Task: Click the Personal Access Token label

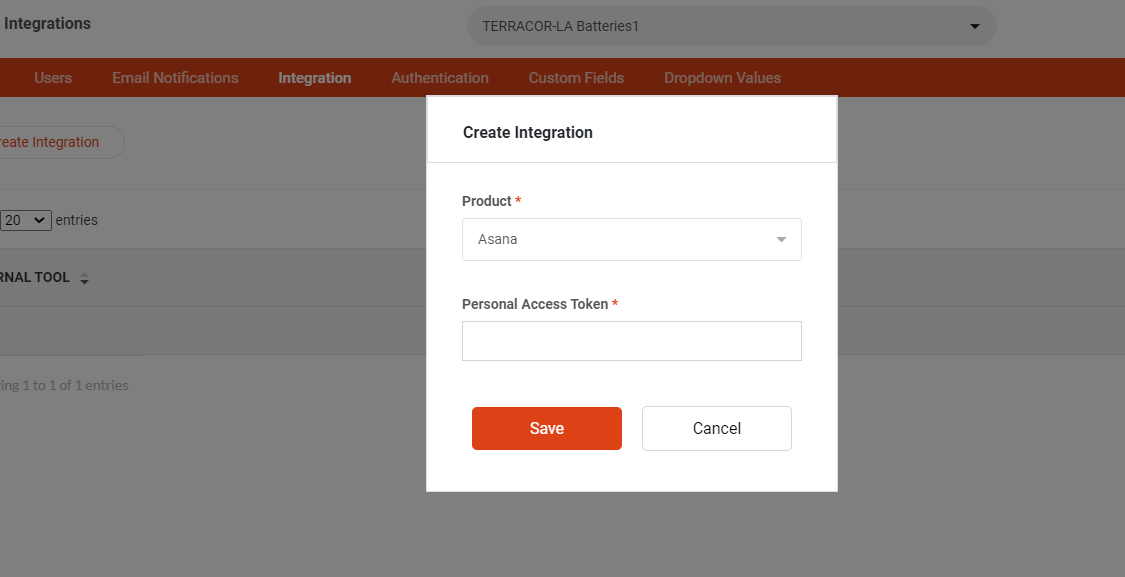Action: coord(535,304)
